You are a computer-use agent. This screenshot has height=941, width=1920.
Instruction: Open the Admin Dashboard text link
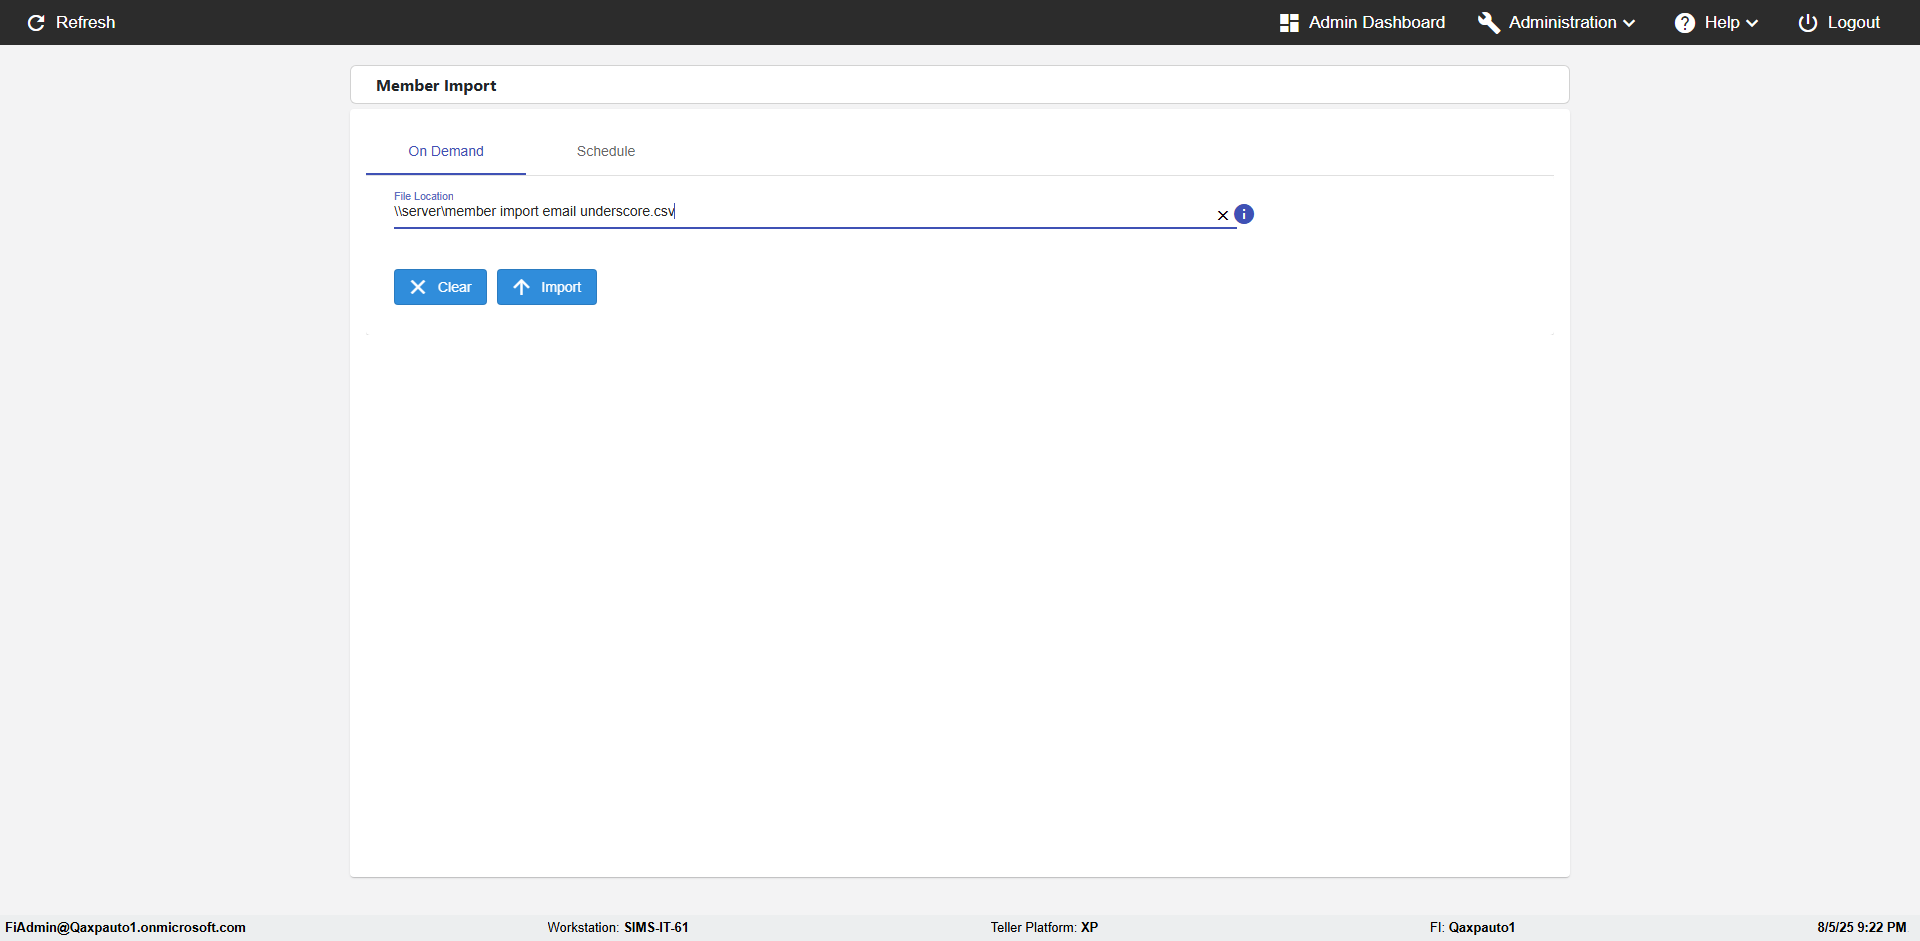(1377, 22)
